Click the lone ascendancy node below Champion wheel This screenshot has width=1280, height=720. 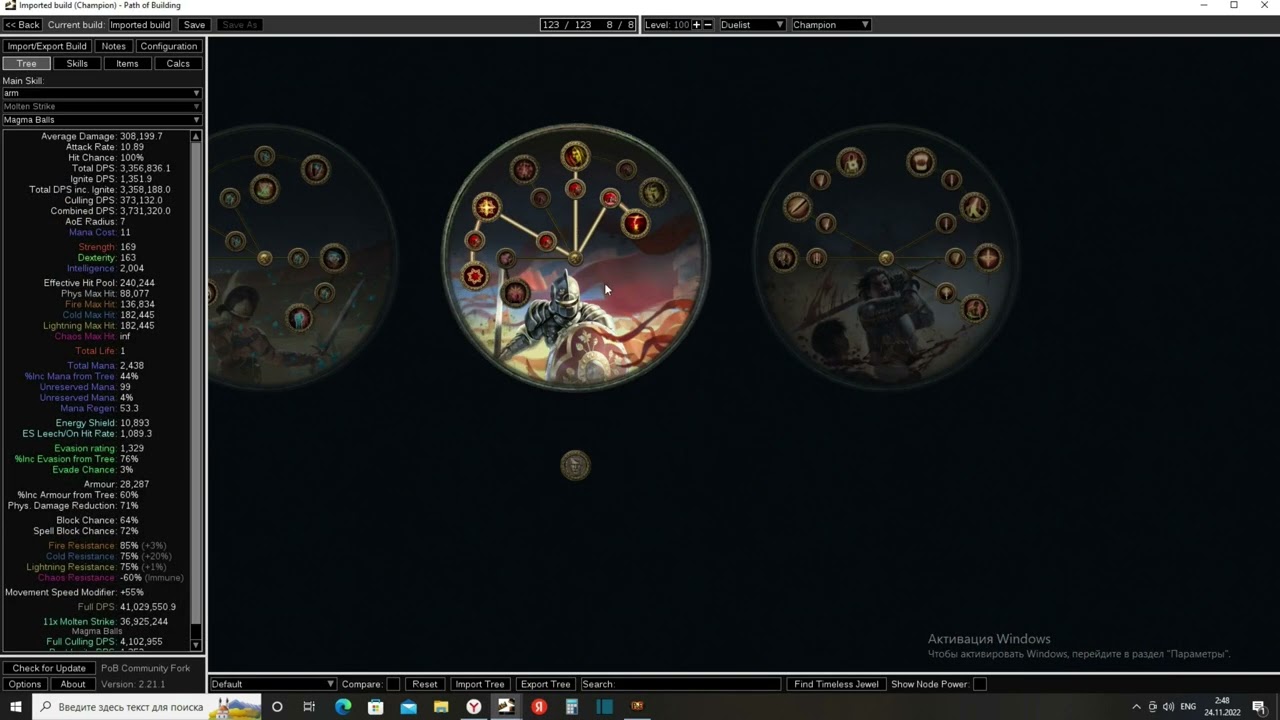click(x=575, y=465)
